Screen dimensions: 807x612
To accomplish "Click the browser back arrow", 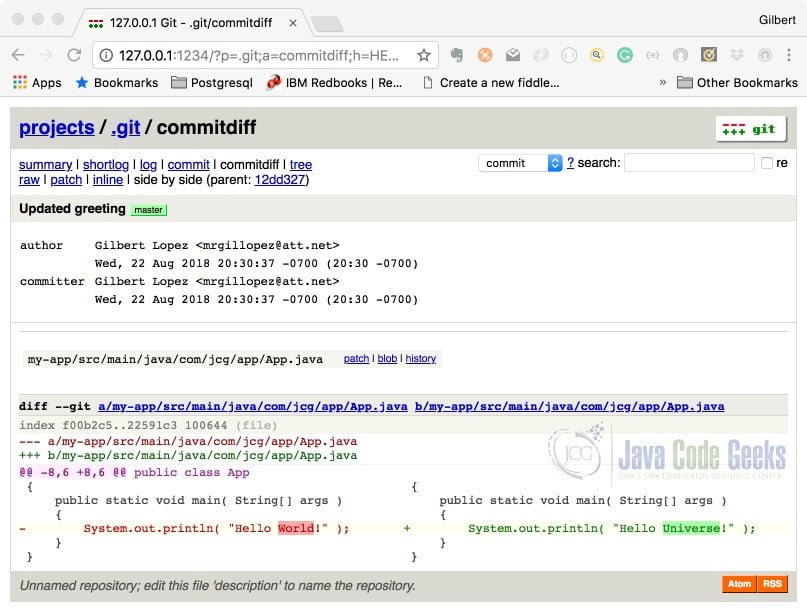I will click(x=18, y=55).
